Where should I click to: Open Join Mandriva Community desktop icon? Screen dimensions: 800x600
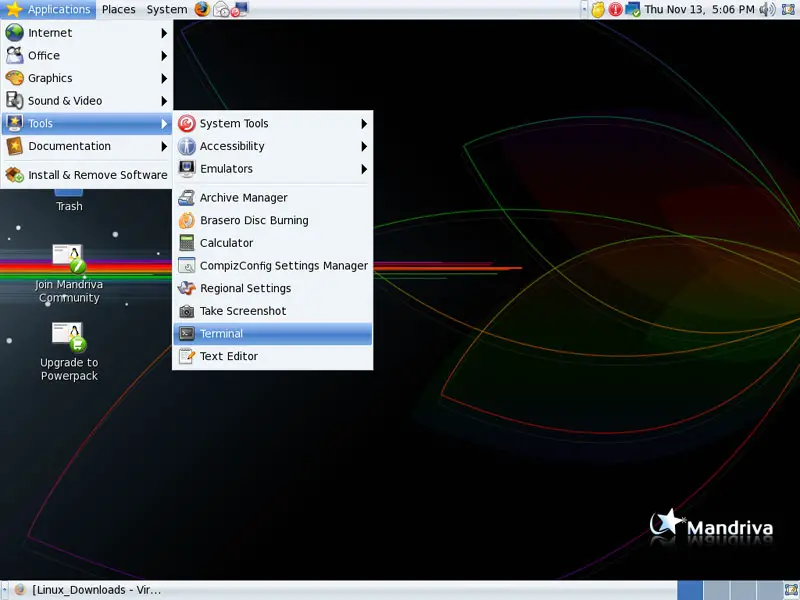click(x=69, y=273)
